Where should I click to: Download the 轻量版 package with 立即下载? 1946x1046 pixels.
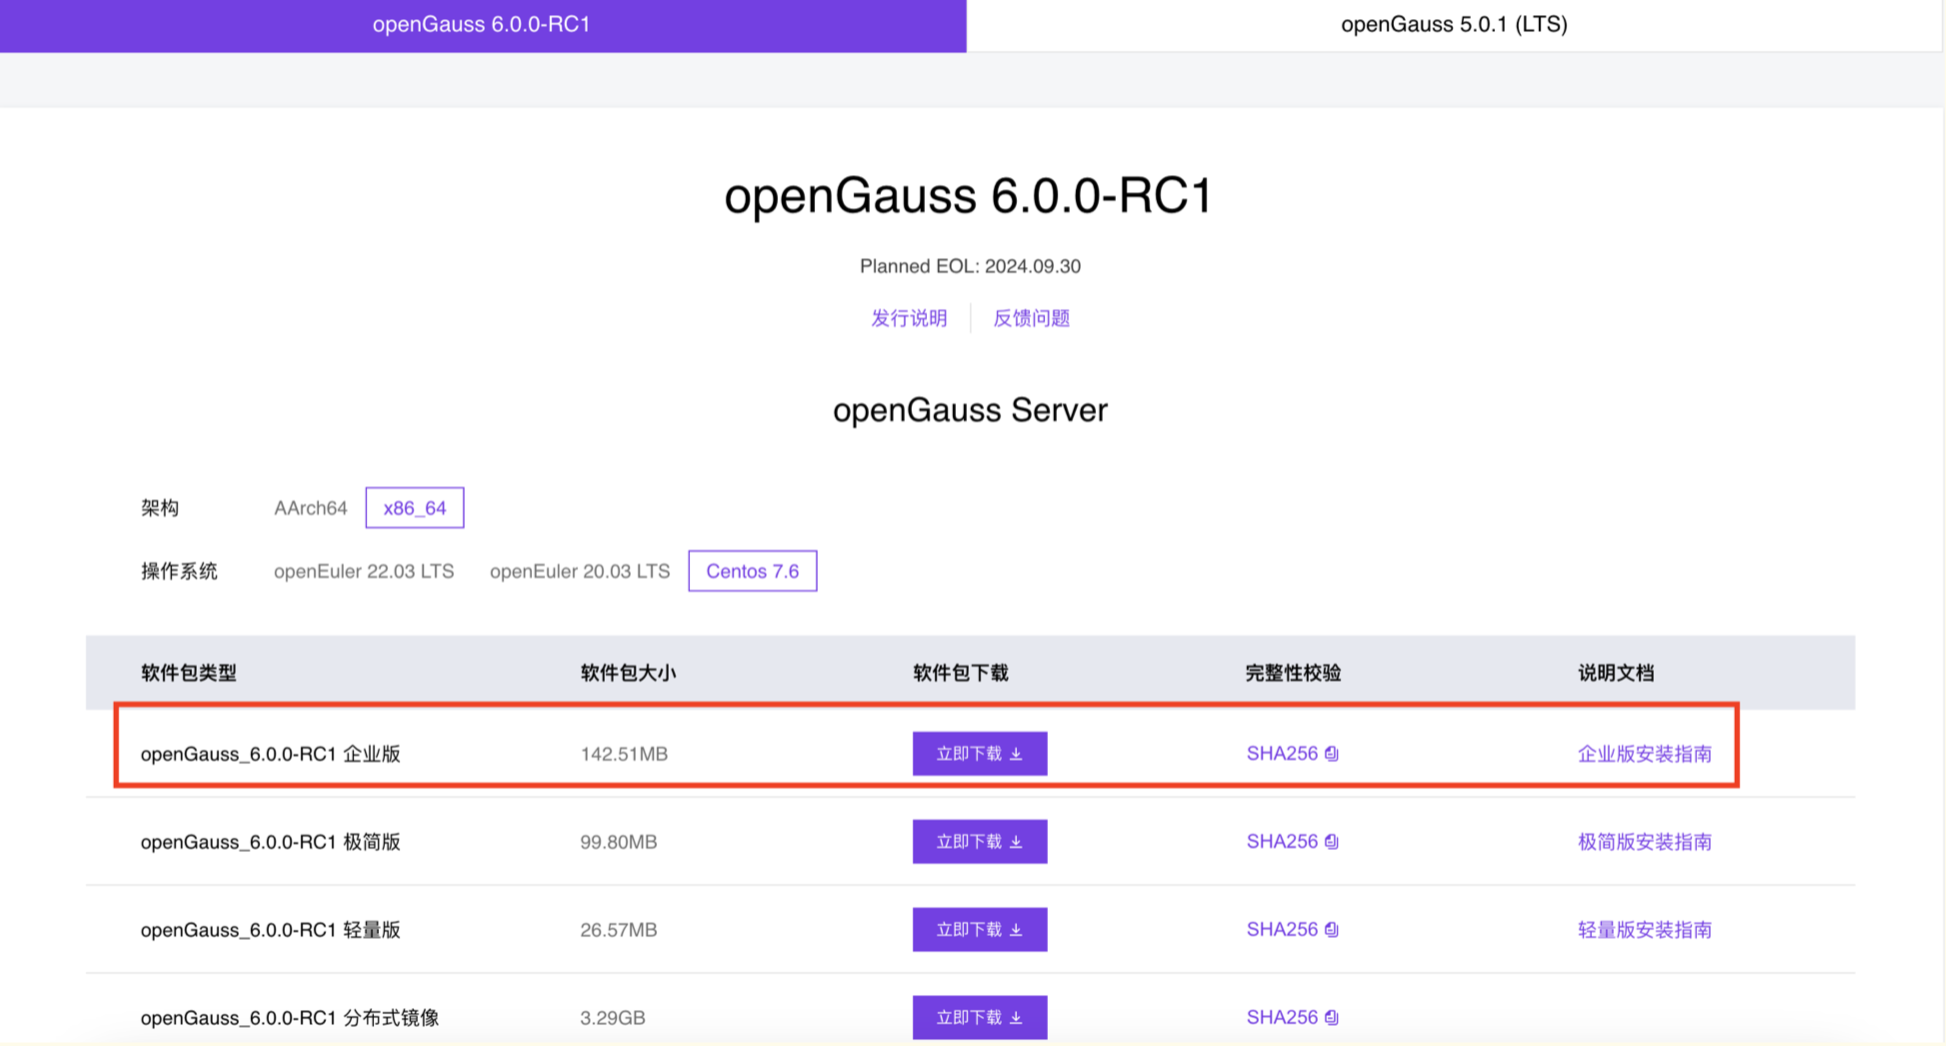980,930
